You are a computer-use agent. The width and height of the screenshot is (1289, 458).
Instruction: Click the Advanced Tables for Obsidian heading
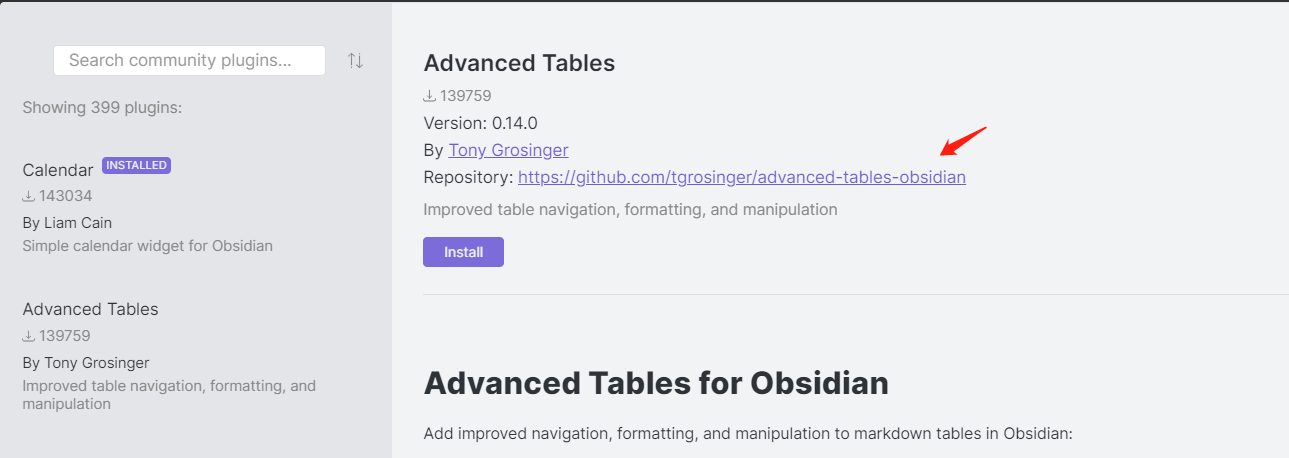656,383
